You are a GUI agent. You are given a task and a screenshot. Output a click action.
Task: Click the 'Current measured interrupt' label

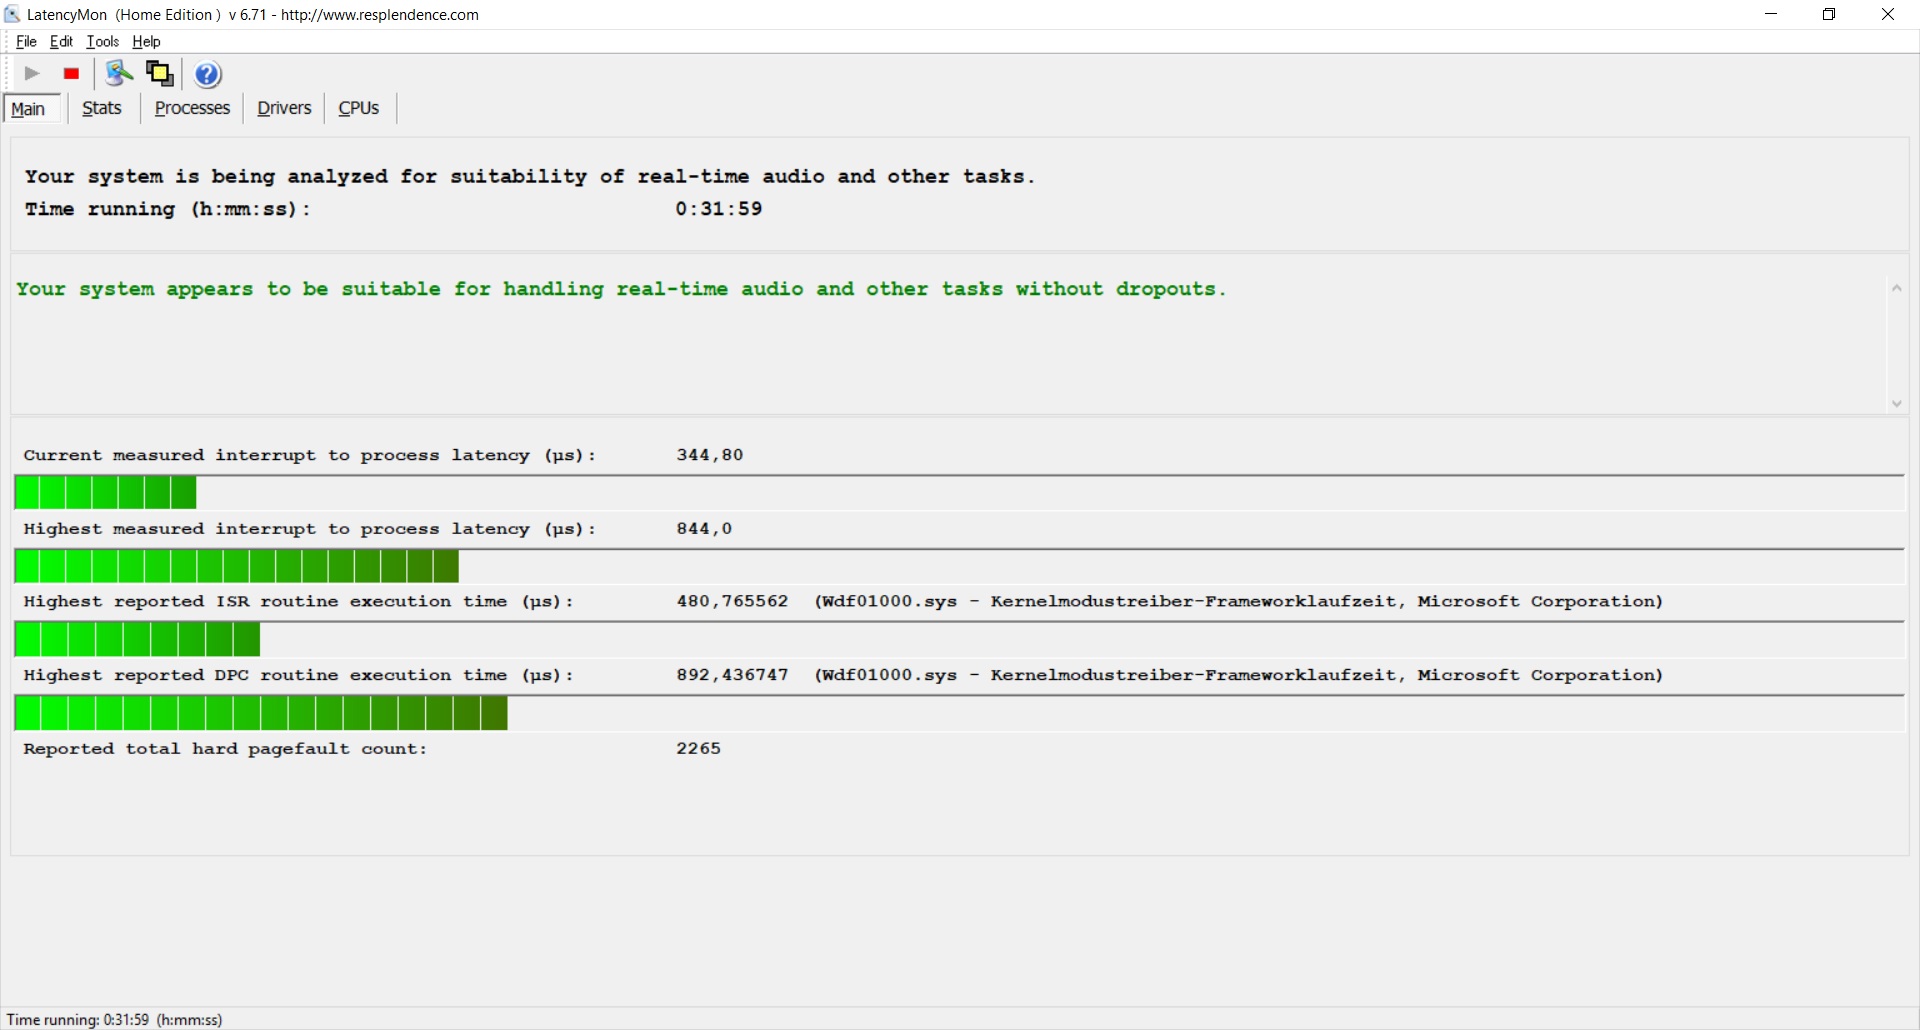coord(310,455)
